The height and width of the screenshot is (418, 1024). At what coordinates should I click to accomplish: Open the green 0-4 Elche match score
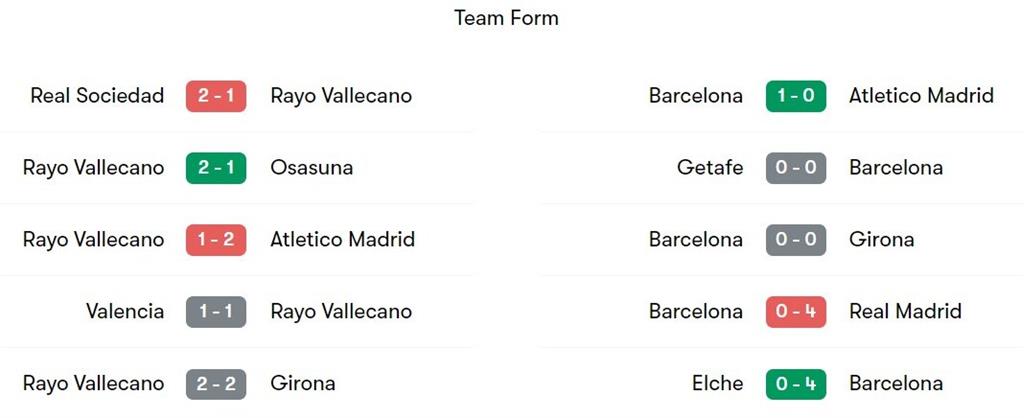coord(796,384)
